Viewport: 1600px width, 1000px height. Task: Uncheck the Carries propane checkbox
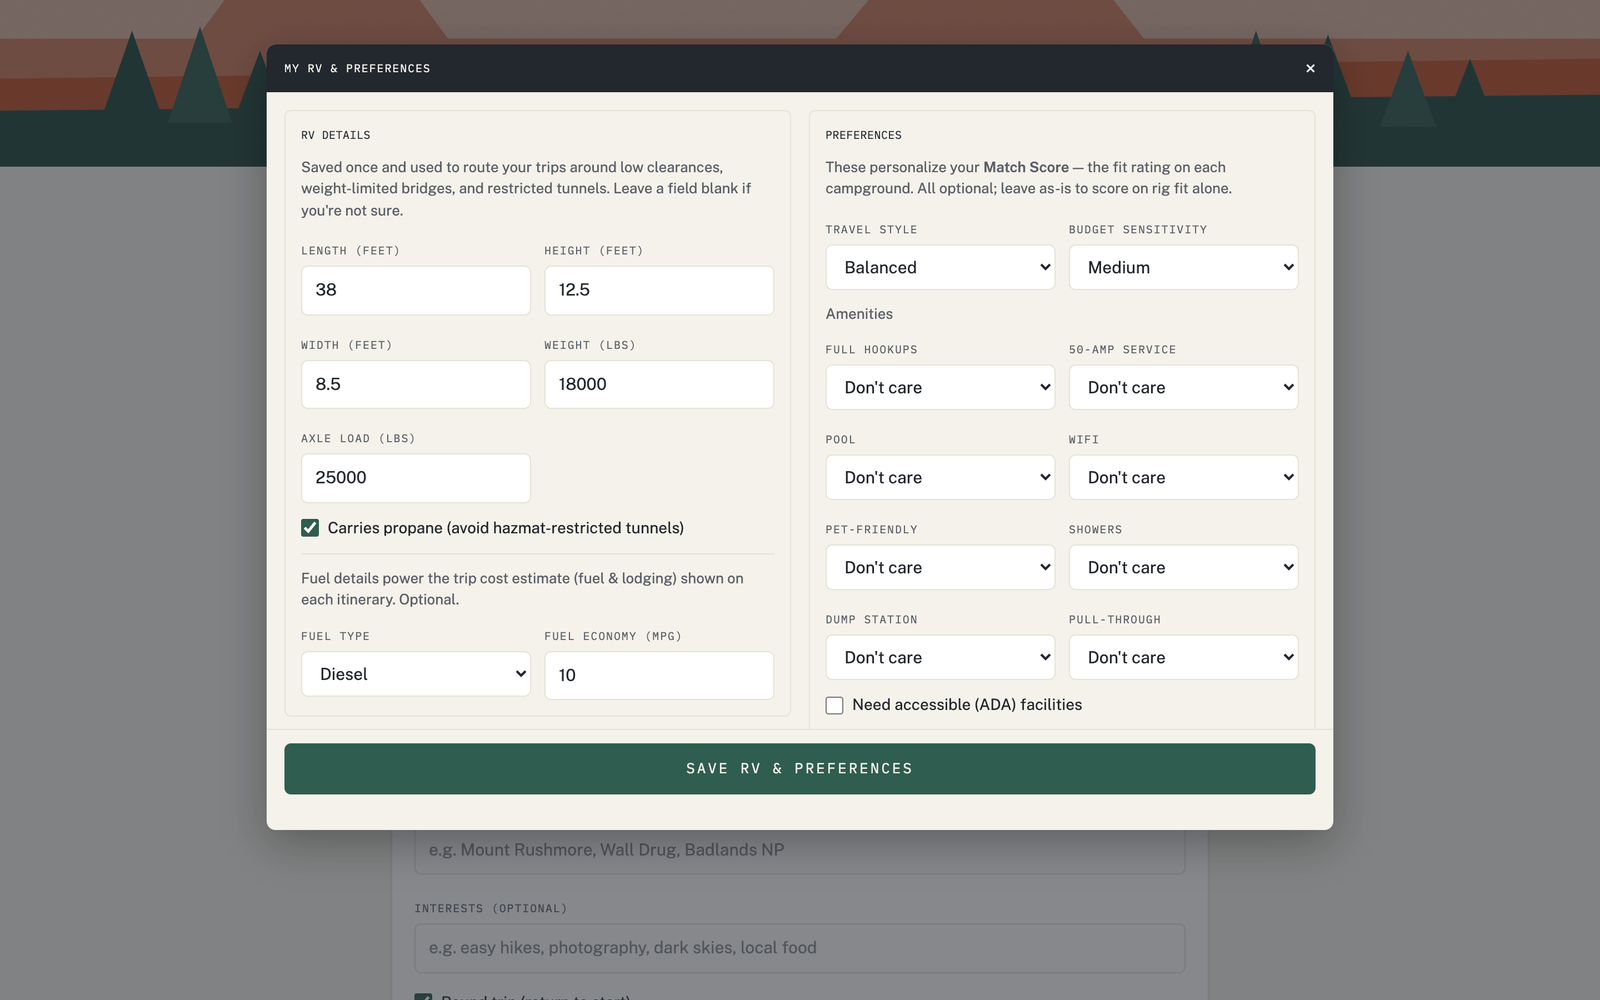tap(310, 528)
